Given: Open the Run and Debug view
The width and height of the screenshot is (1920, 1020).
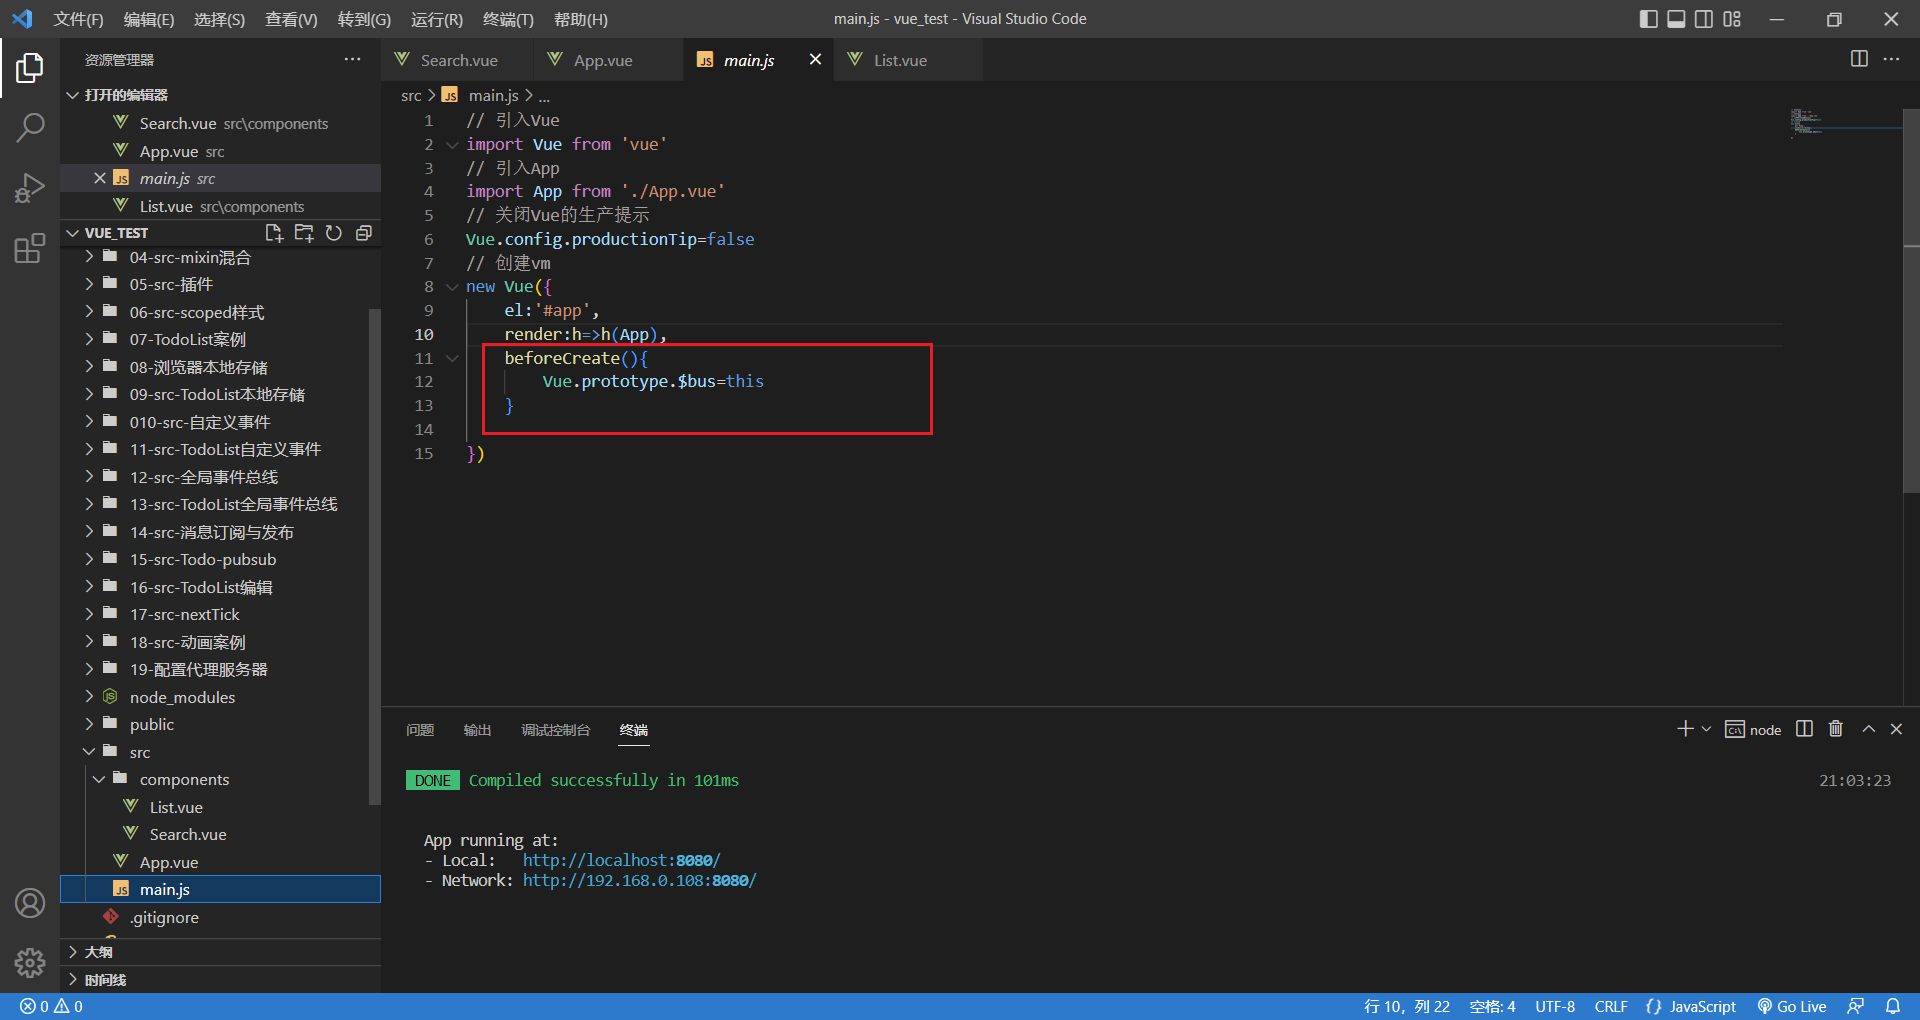Looking at the screenshot, I should [30, 188].
